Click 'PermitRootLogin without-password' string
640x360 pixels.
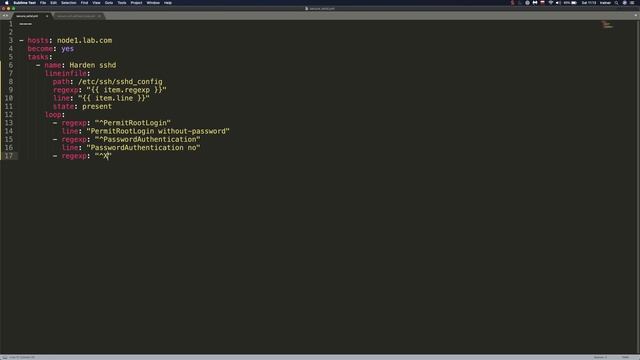click(158, 131)
